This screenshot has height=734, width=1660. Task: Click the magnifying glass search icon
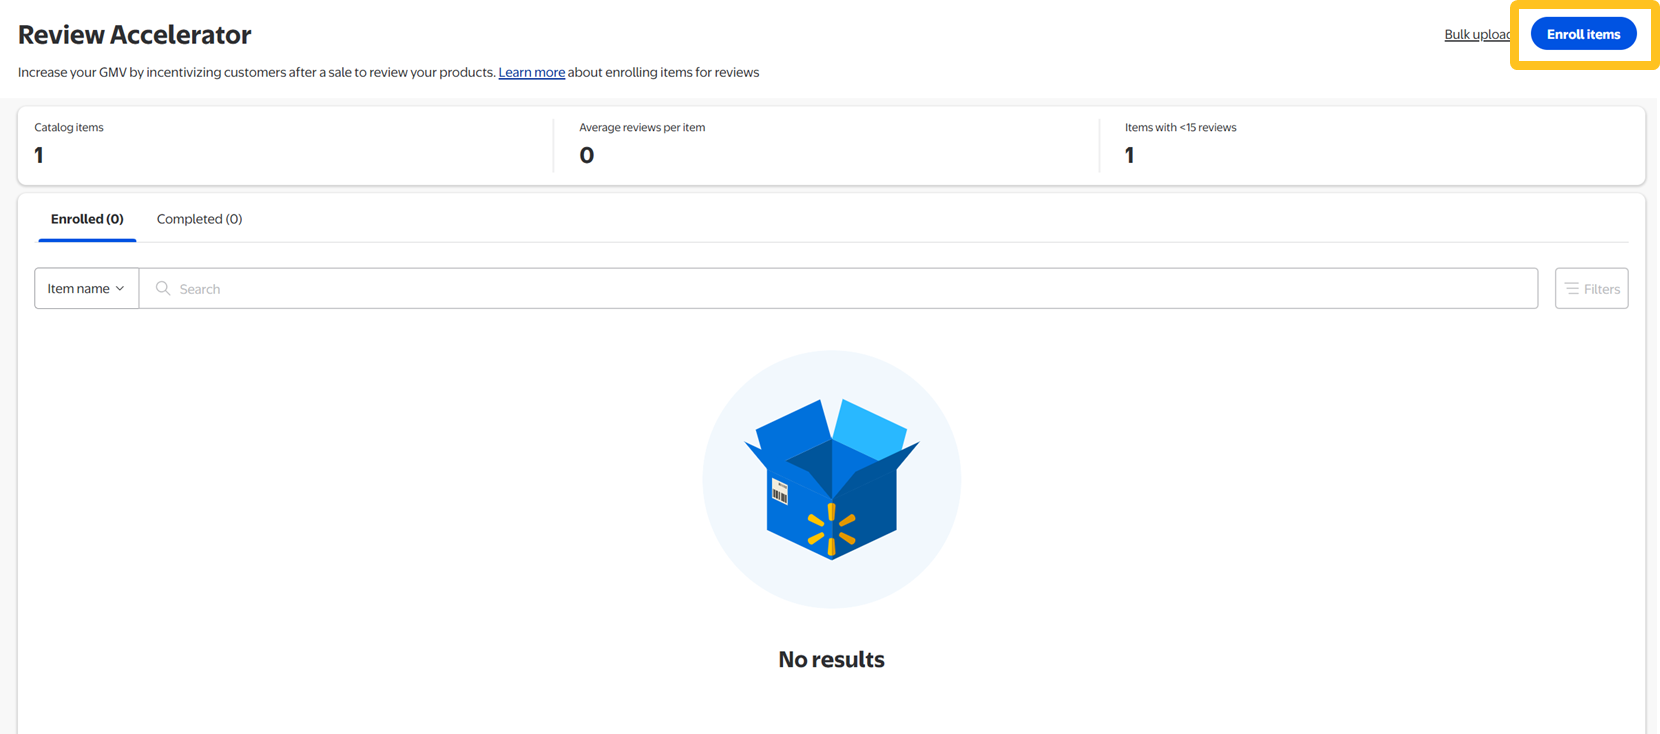pos(163,288)
